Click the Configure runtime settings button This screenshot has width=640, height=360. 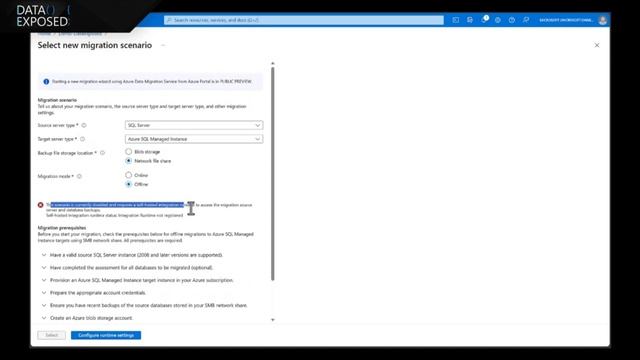106,335
